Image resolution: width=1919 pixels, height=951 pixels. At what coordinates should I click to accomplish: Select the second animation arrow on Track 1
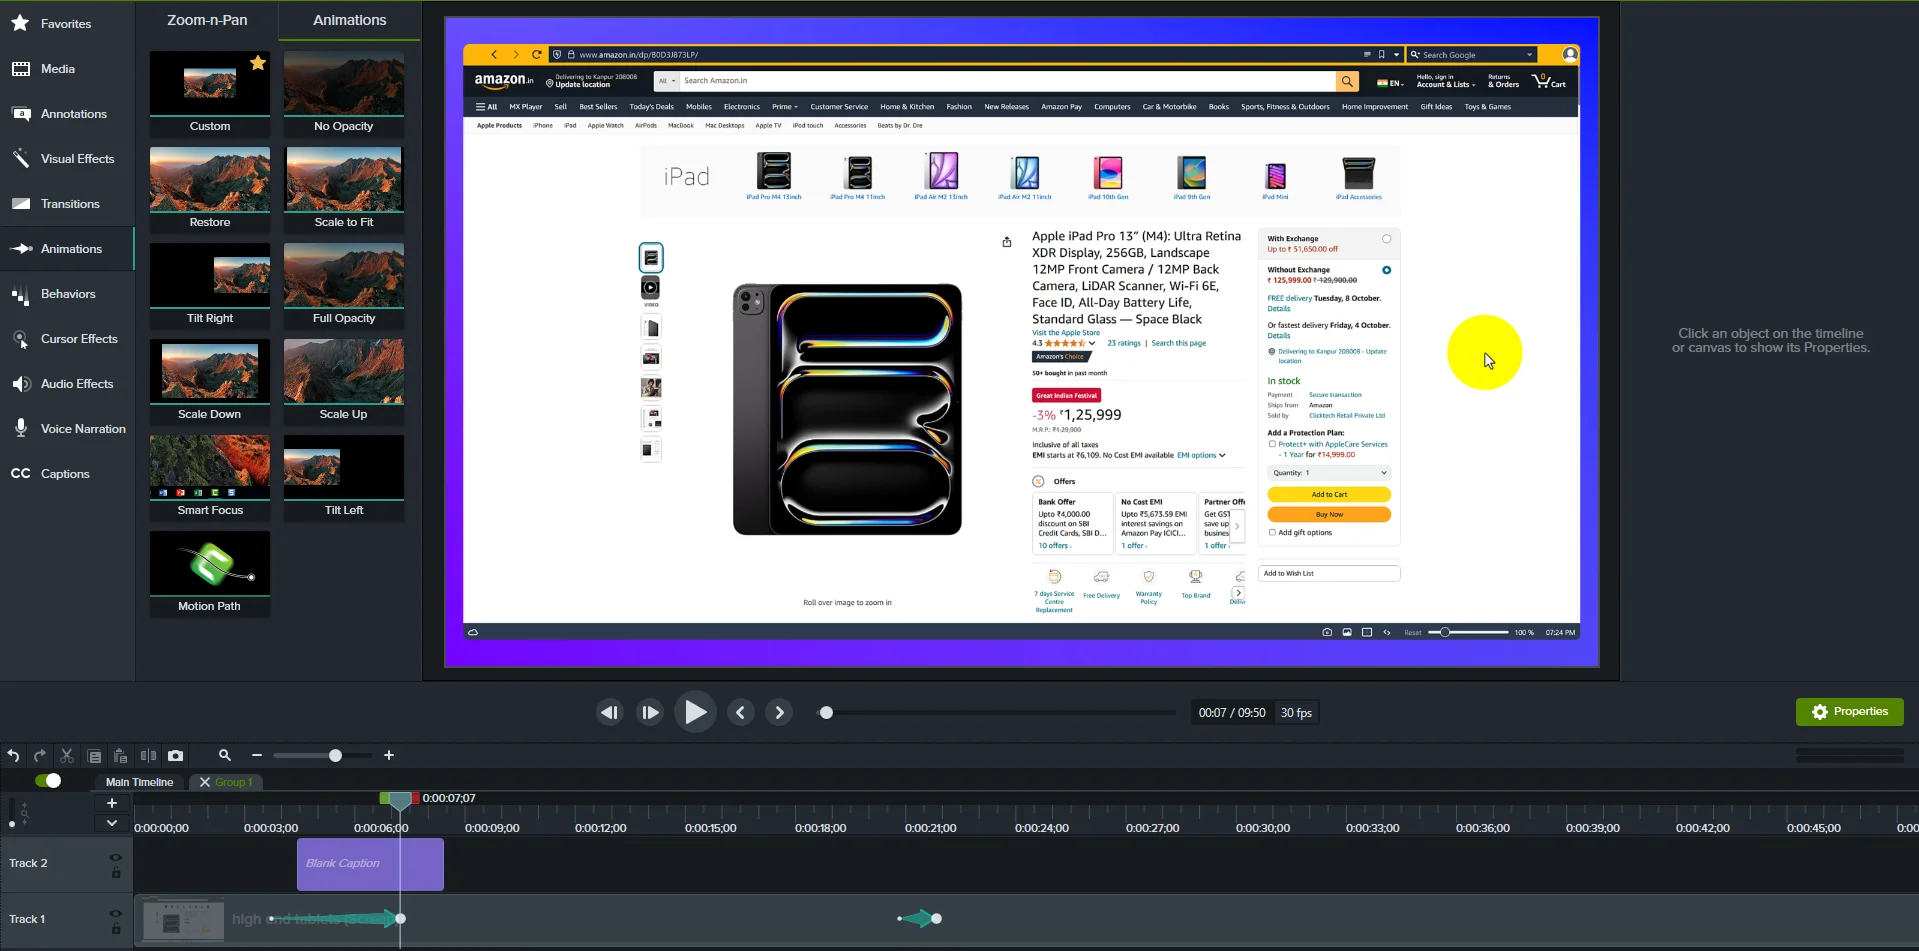[919, 918]
